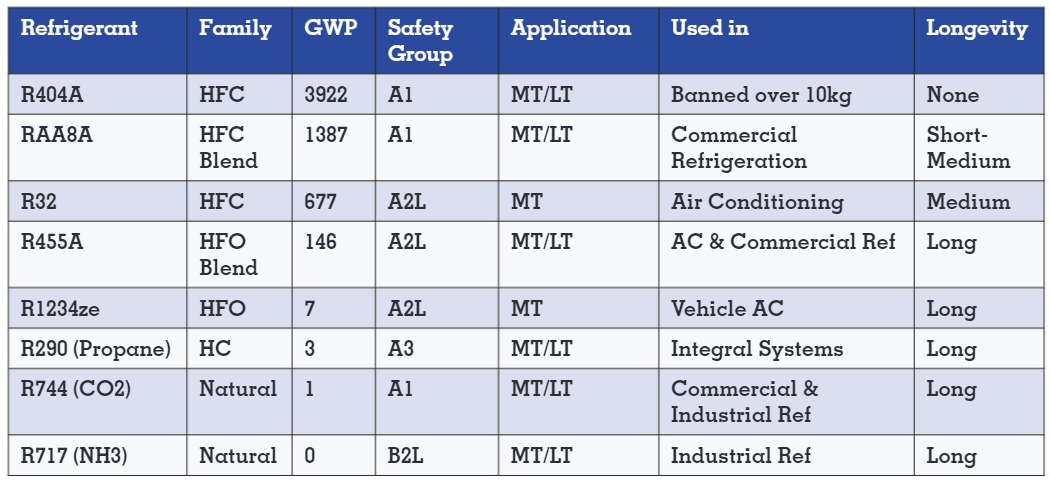
Task: Select the R404A refrigerant cell
Action: [50, 95]
